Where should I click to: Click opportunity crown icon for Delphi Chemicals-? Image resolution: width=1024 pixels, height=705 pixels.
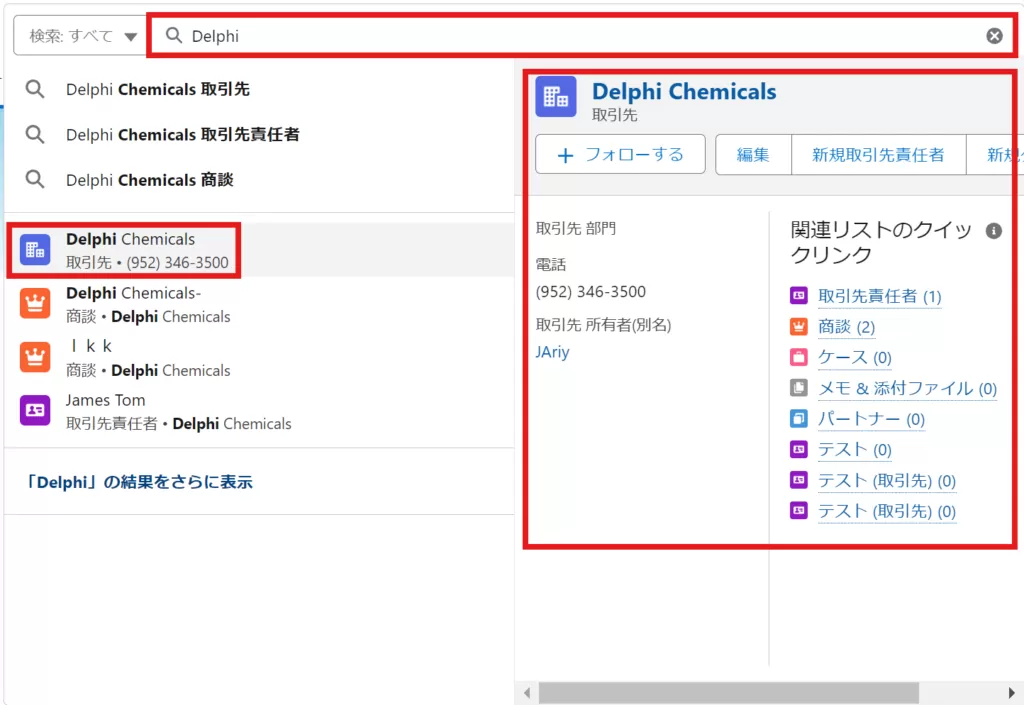click(x=35, y=304)
